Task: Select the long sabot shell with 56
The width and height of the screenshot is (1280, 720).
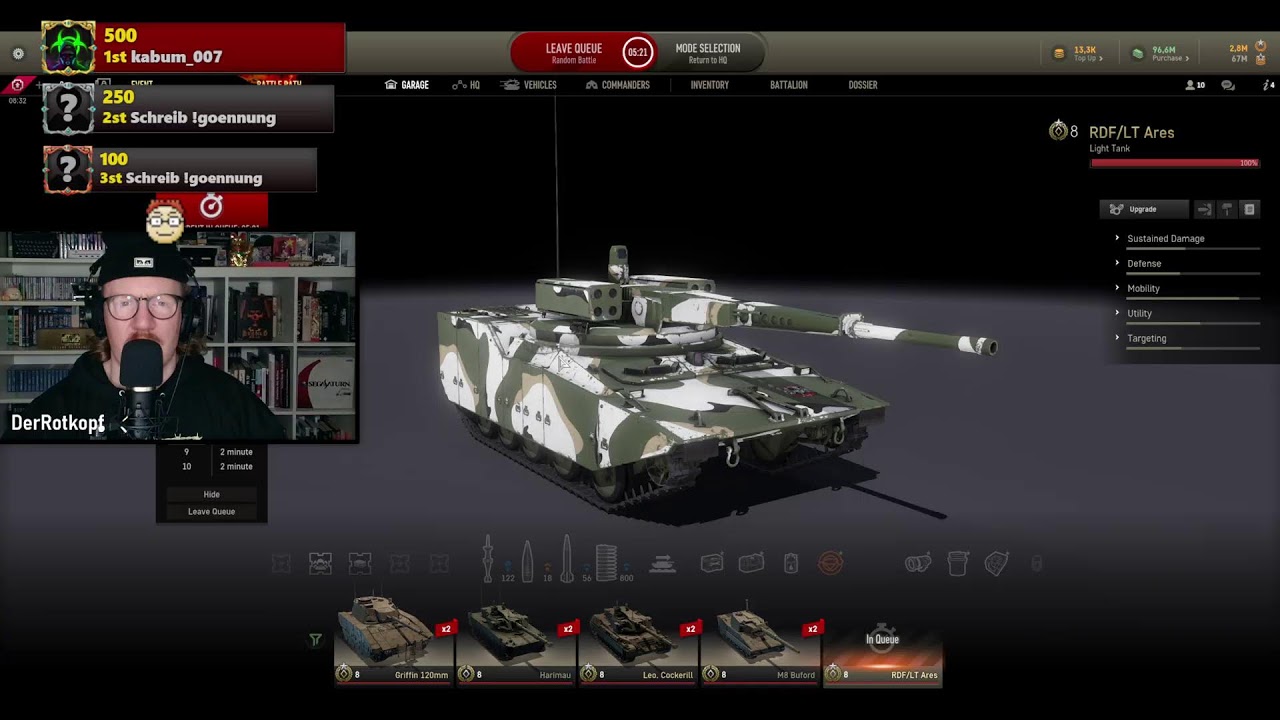Action: click(567, 560)
